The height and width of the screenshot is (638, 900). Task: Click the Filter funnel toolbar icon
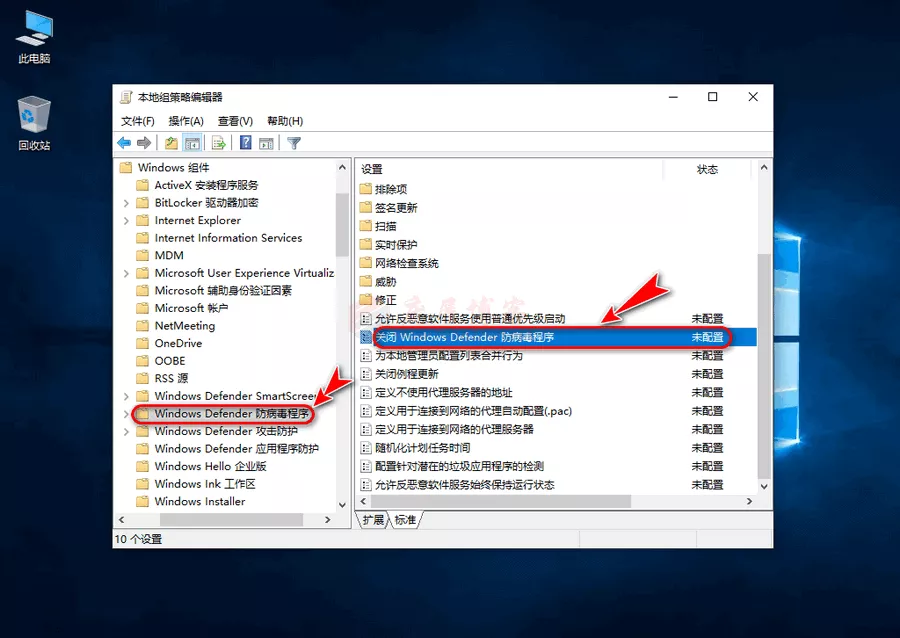[294, 143]
